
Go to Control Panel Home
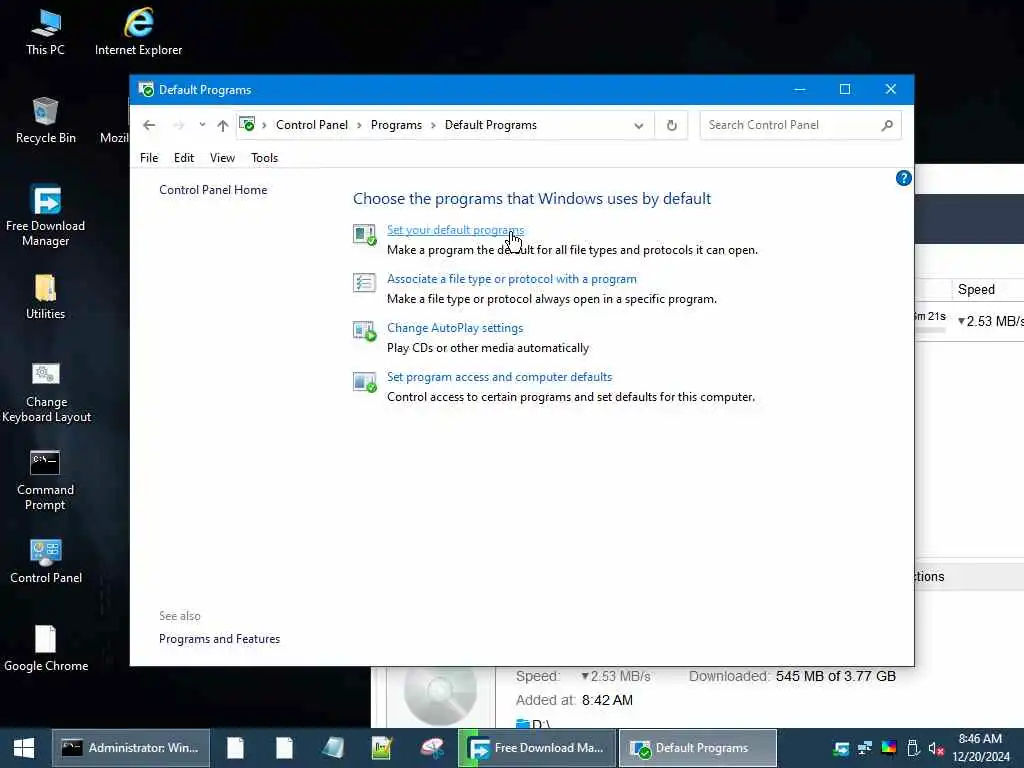[x=213, y=190]
